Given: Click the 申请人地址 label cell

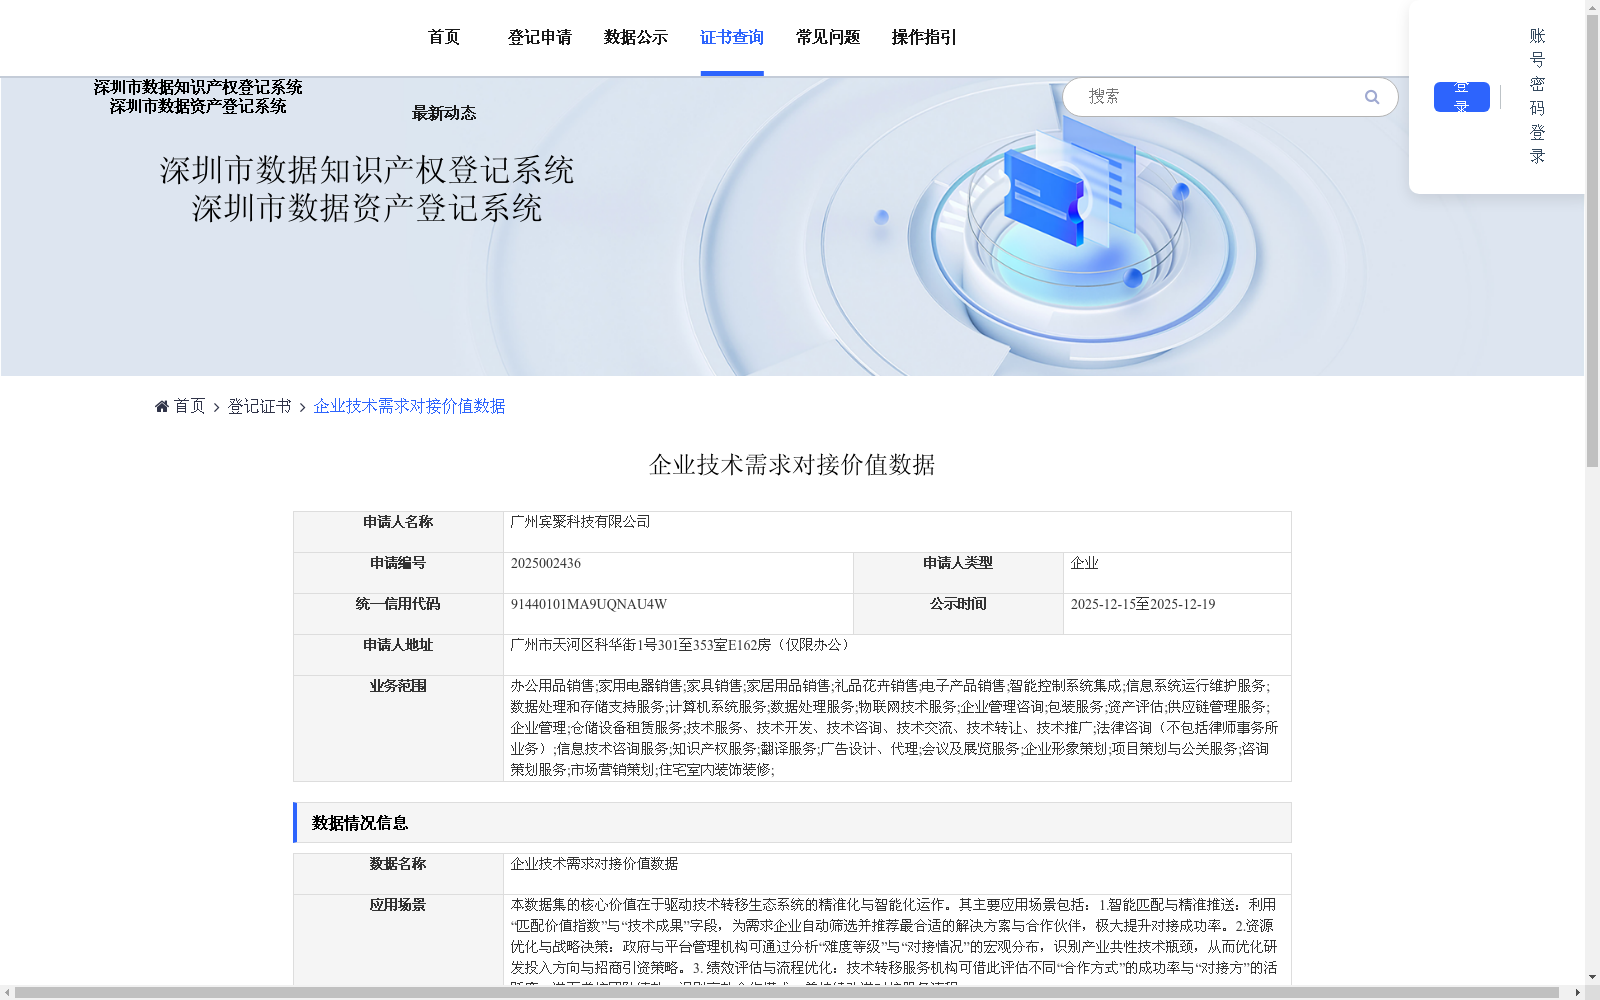Looking at the screenshot, I should click(x=398, y=655).
